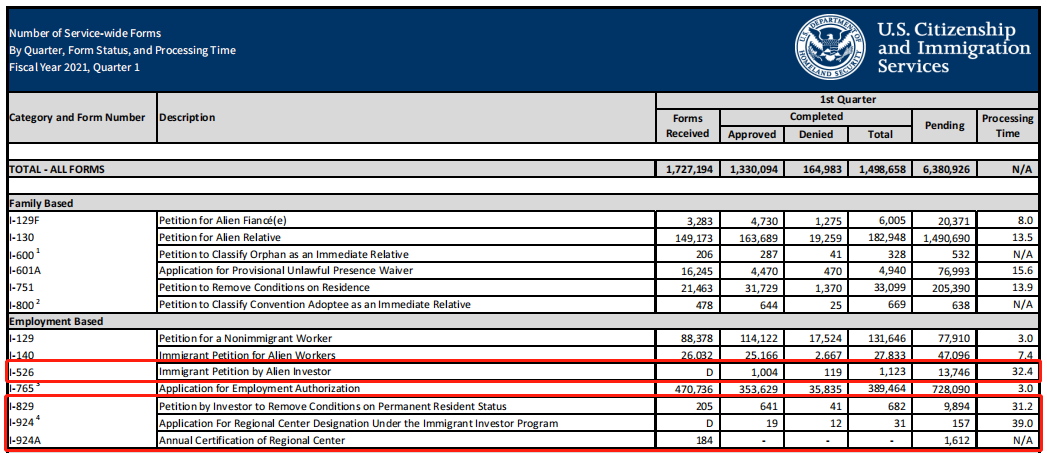Click the 'Fiscal Year 2021, Quarter 1' line
The image size is (1047, 453).
pos(75,67)
